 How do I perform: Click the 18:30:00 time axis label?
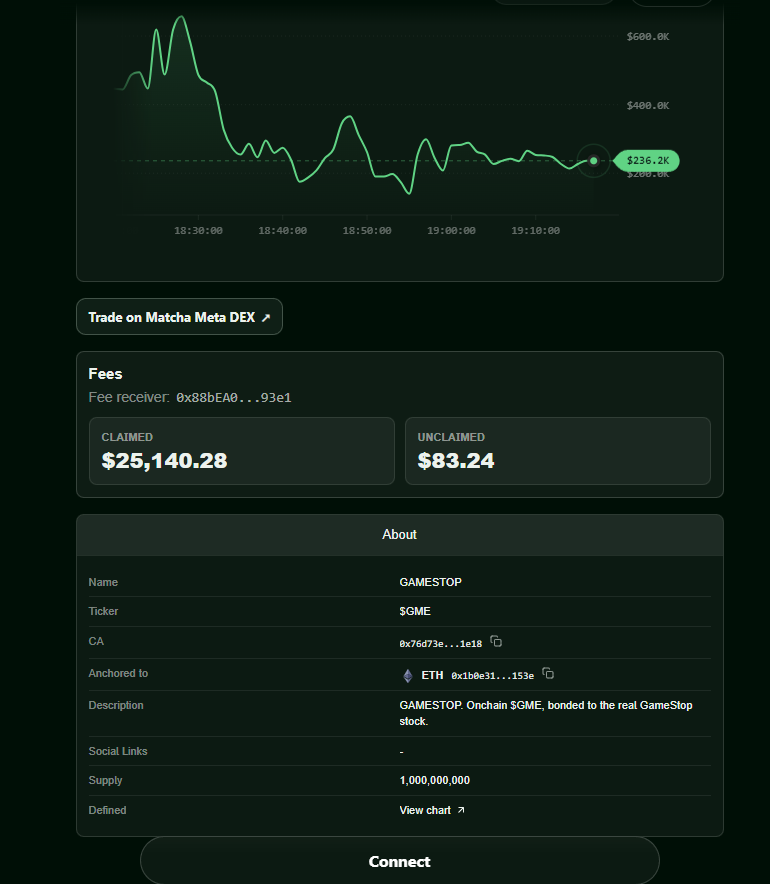pos(198,231)
